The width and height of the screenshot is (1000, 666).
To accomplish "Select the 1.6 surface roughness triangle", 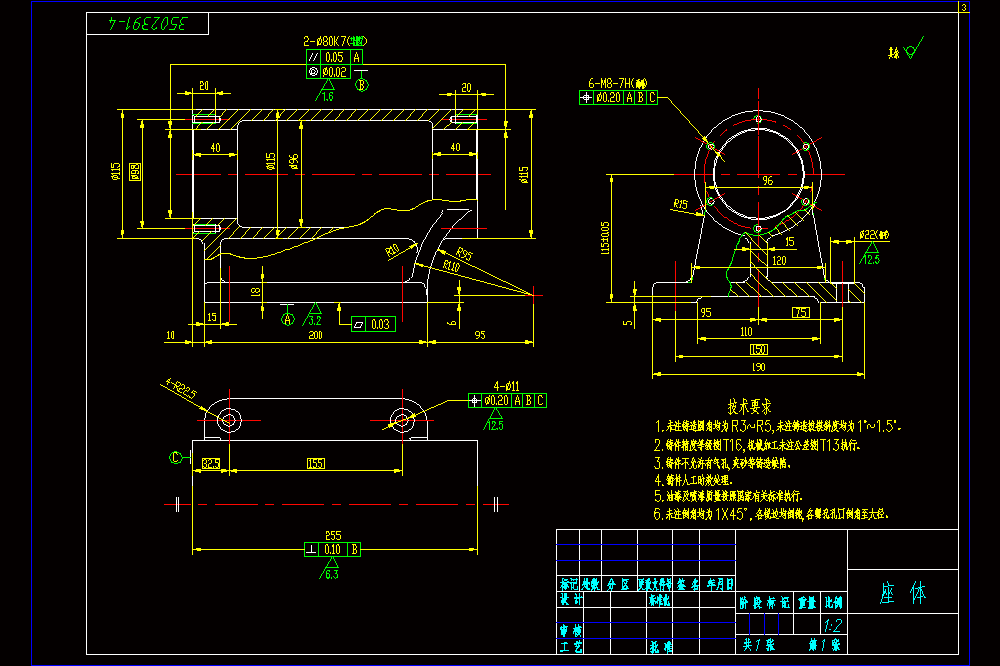I will tap(325, 91).
